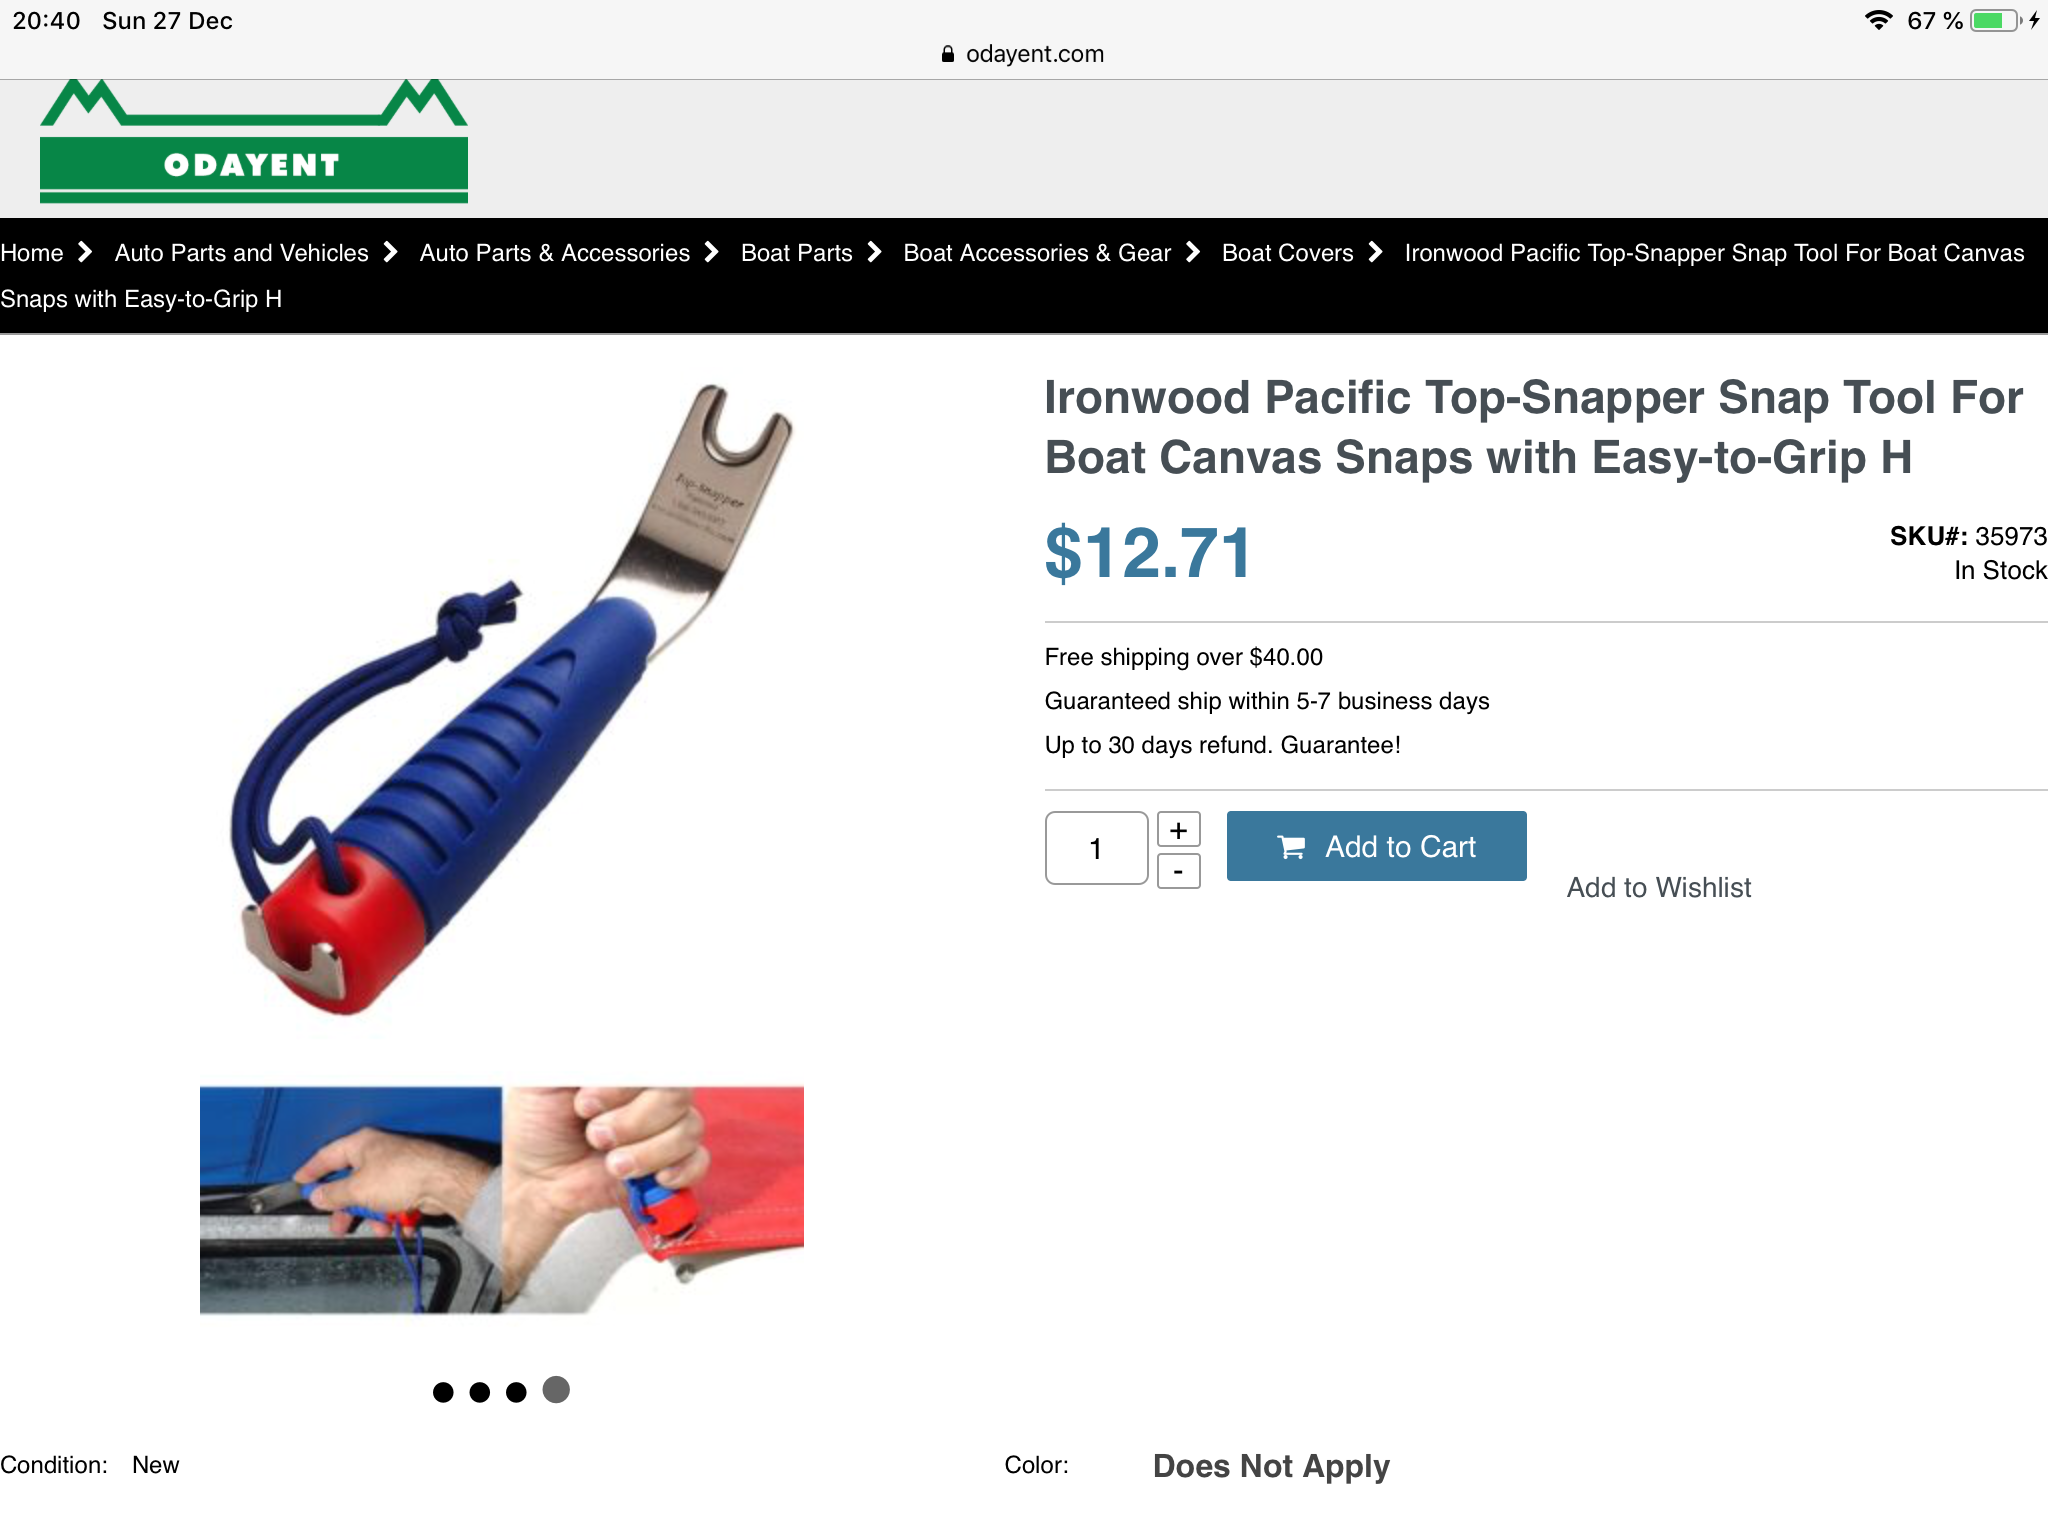The width and height of the screenshot is (2048, 1536).
Task: Select the second carousel dot
Action: click(480, 1392)
